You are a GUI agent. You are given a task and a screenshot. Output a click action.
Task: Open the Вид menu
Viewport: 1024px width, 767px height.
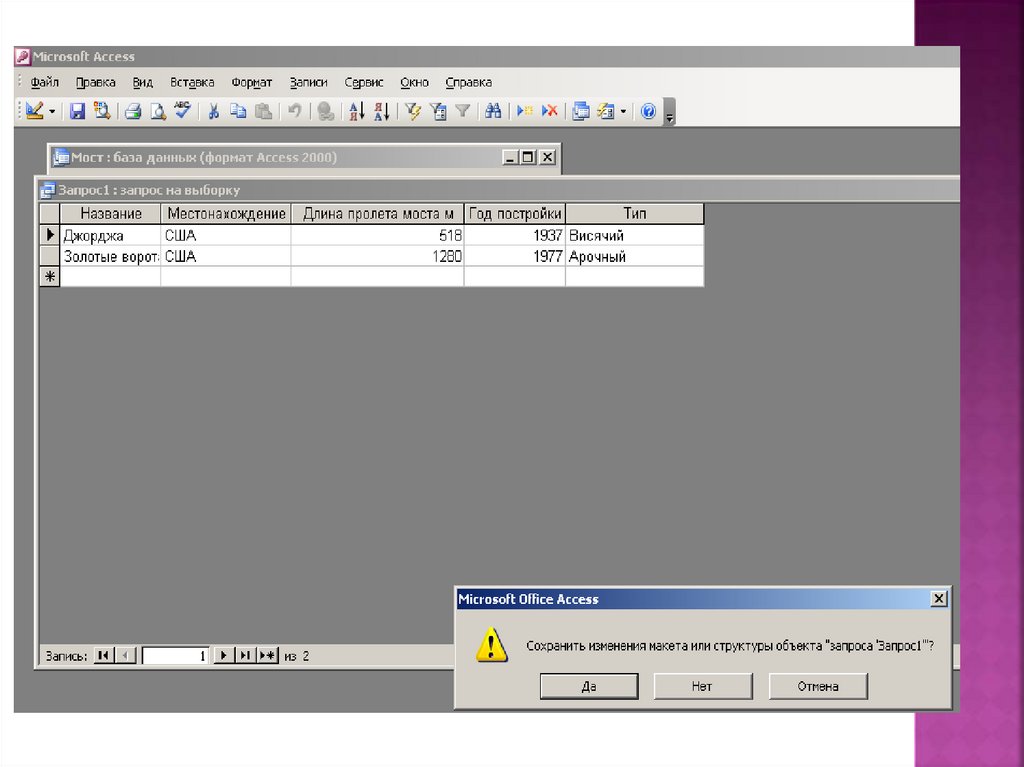pyautogui.click(x=142, y=82)
